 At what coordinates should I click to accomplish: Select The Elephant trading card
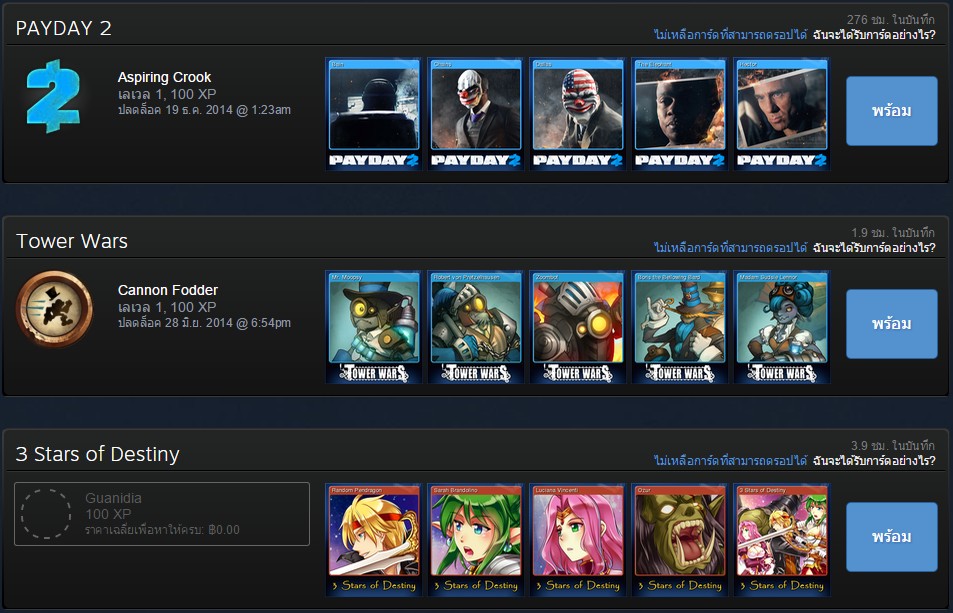pyautogui.click(x=680, y=114)
